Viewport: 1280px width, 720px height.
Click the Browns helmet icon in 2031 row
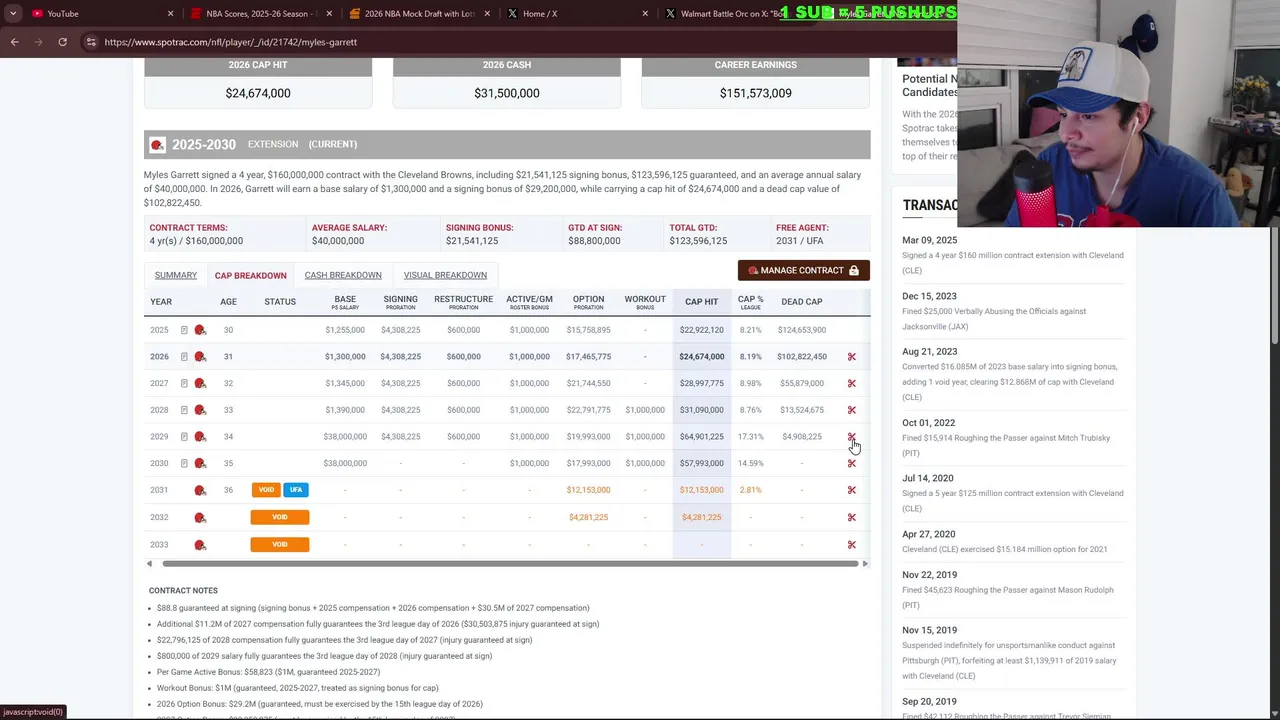tap(200, 490)
